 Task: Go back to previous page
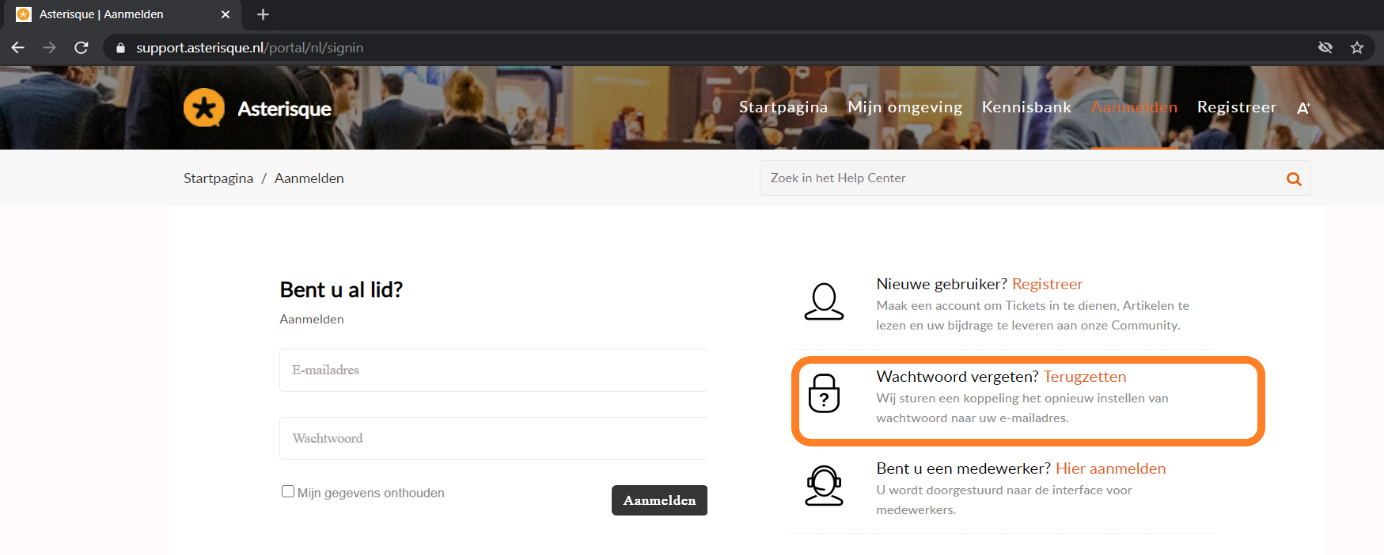point(18,47)
